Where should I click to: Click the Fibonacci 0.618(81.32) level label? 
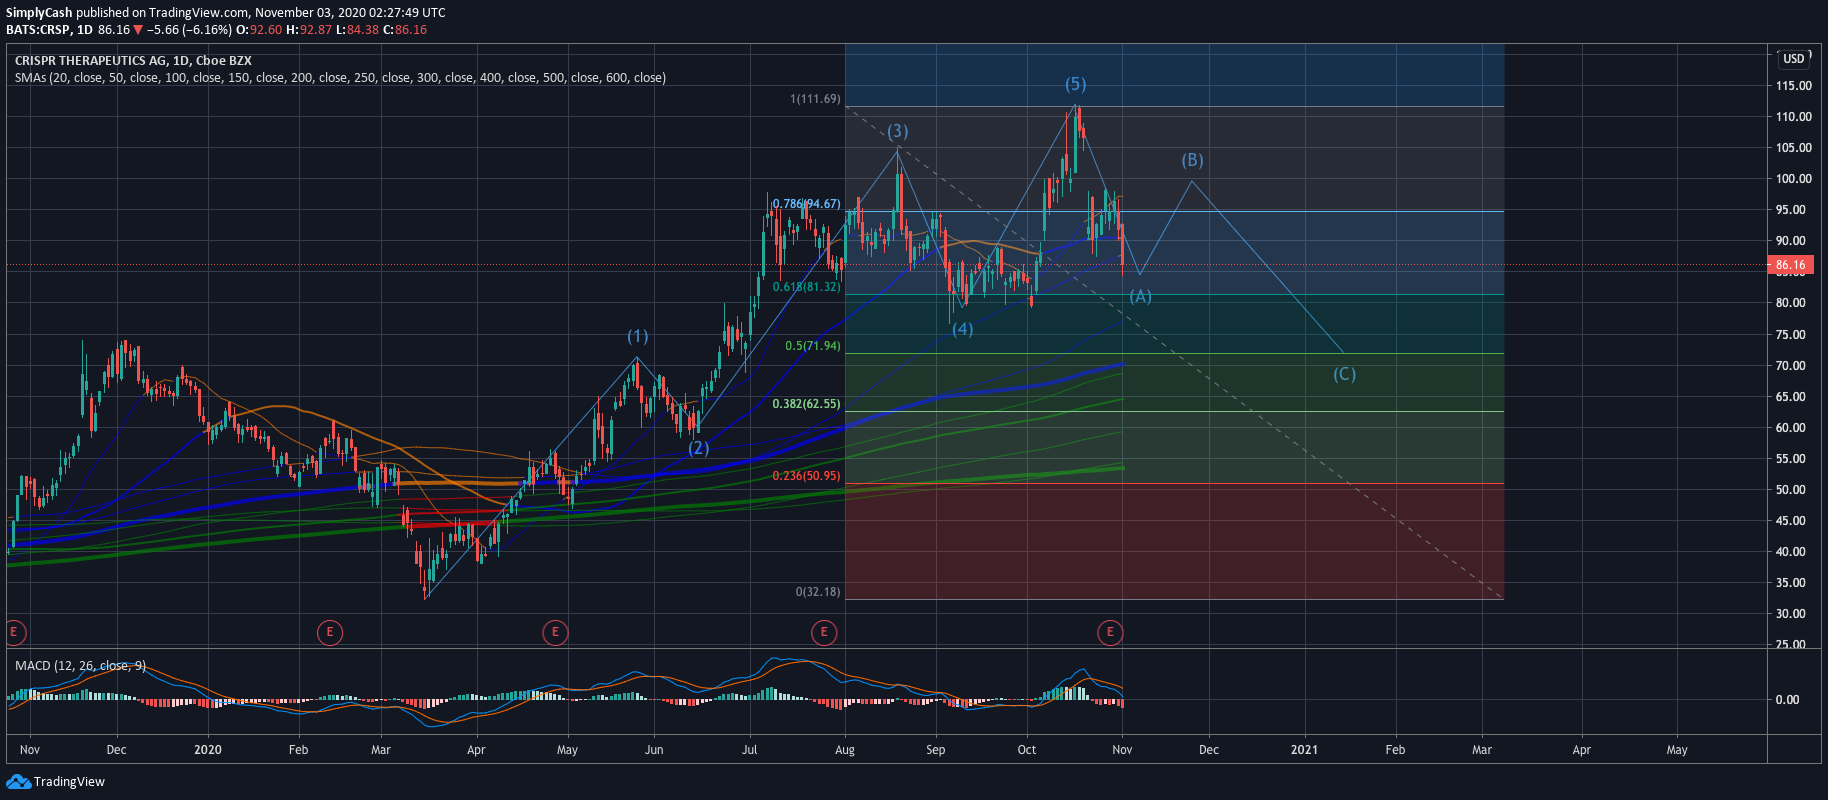pyautogui.click(x=806, y=287)
